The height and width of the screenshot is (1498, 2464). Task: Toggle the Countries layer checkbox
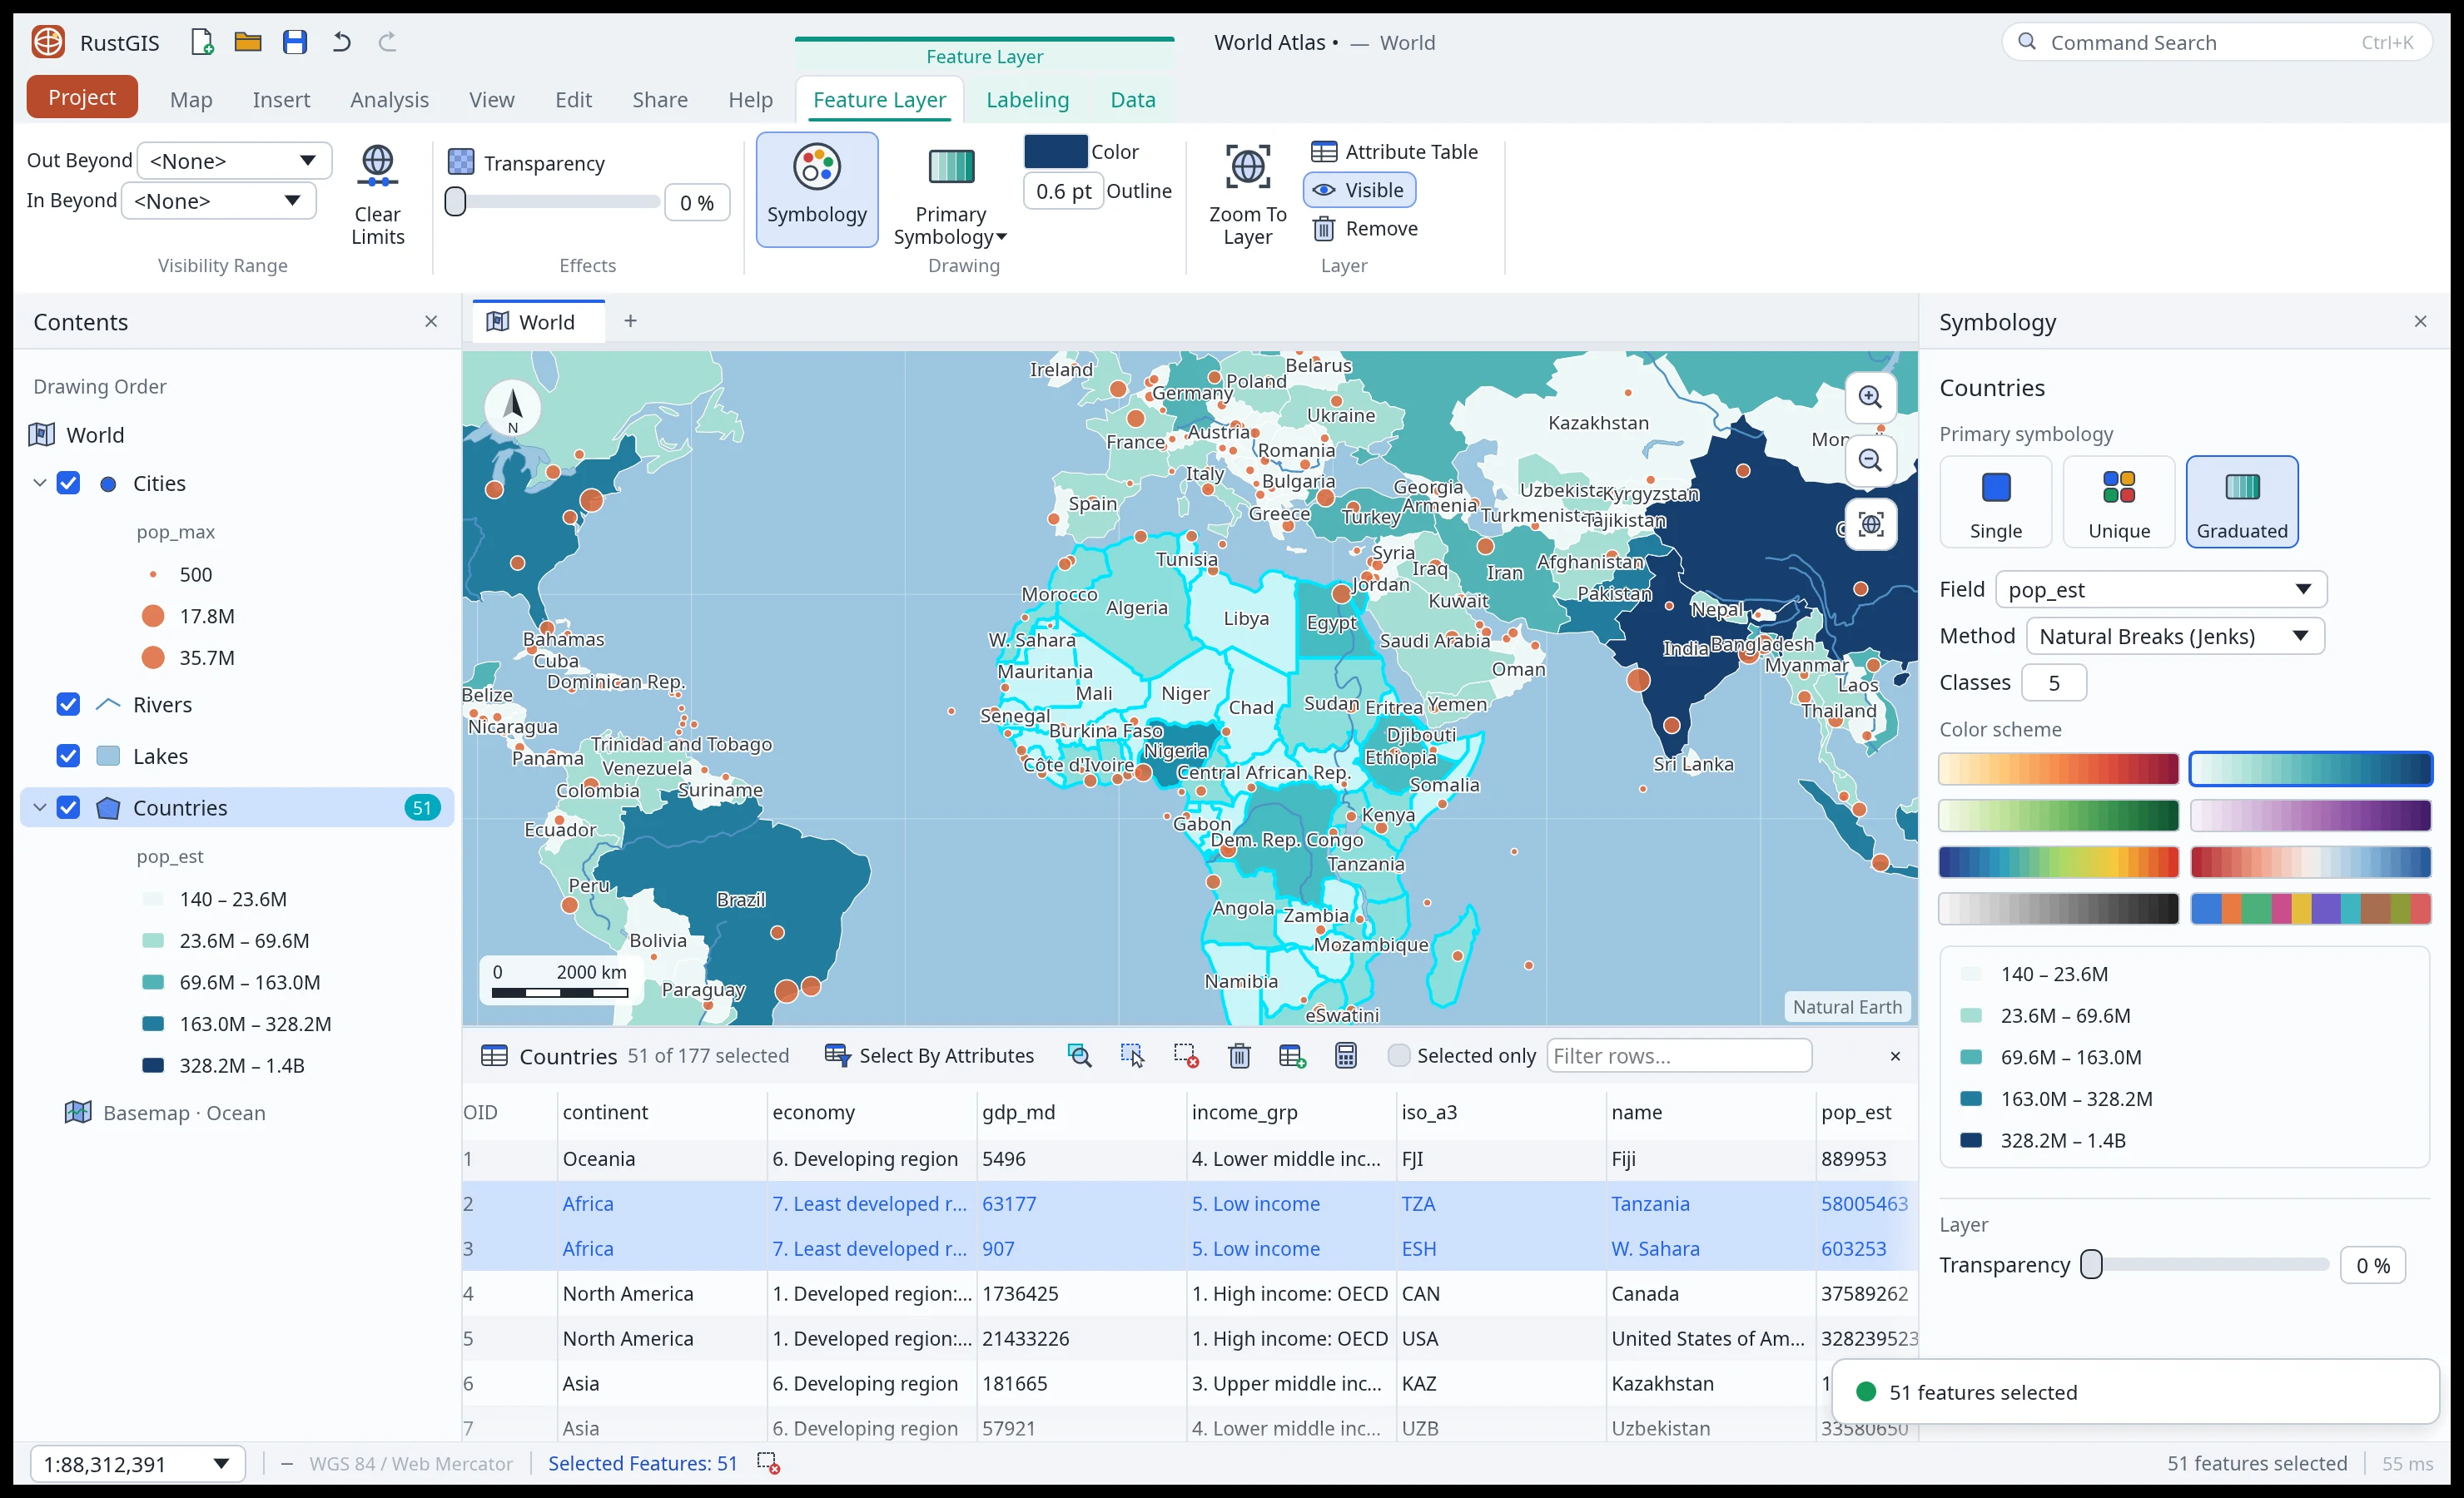pos(68,808)
